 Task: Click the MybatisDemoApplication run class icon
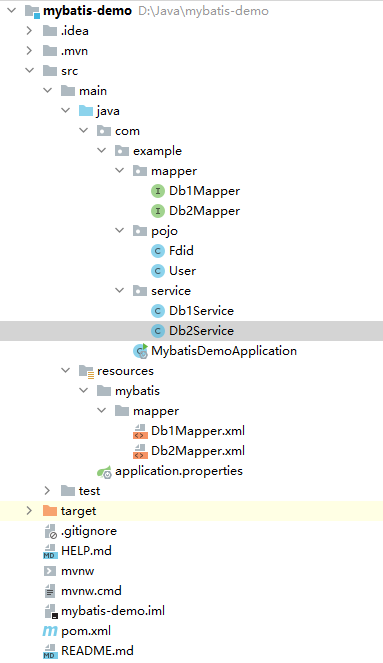[140, 351]
